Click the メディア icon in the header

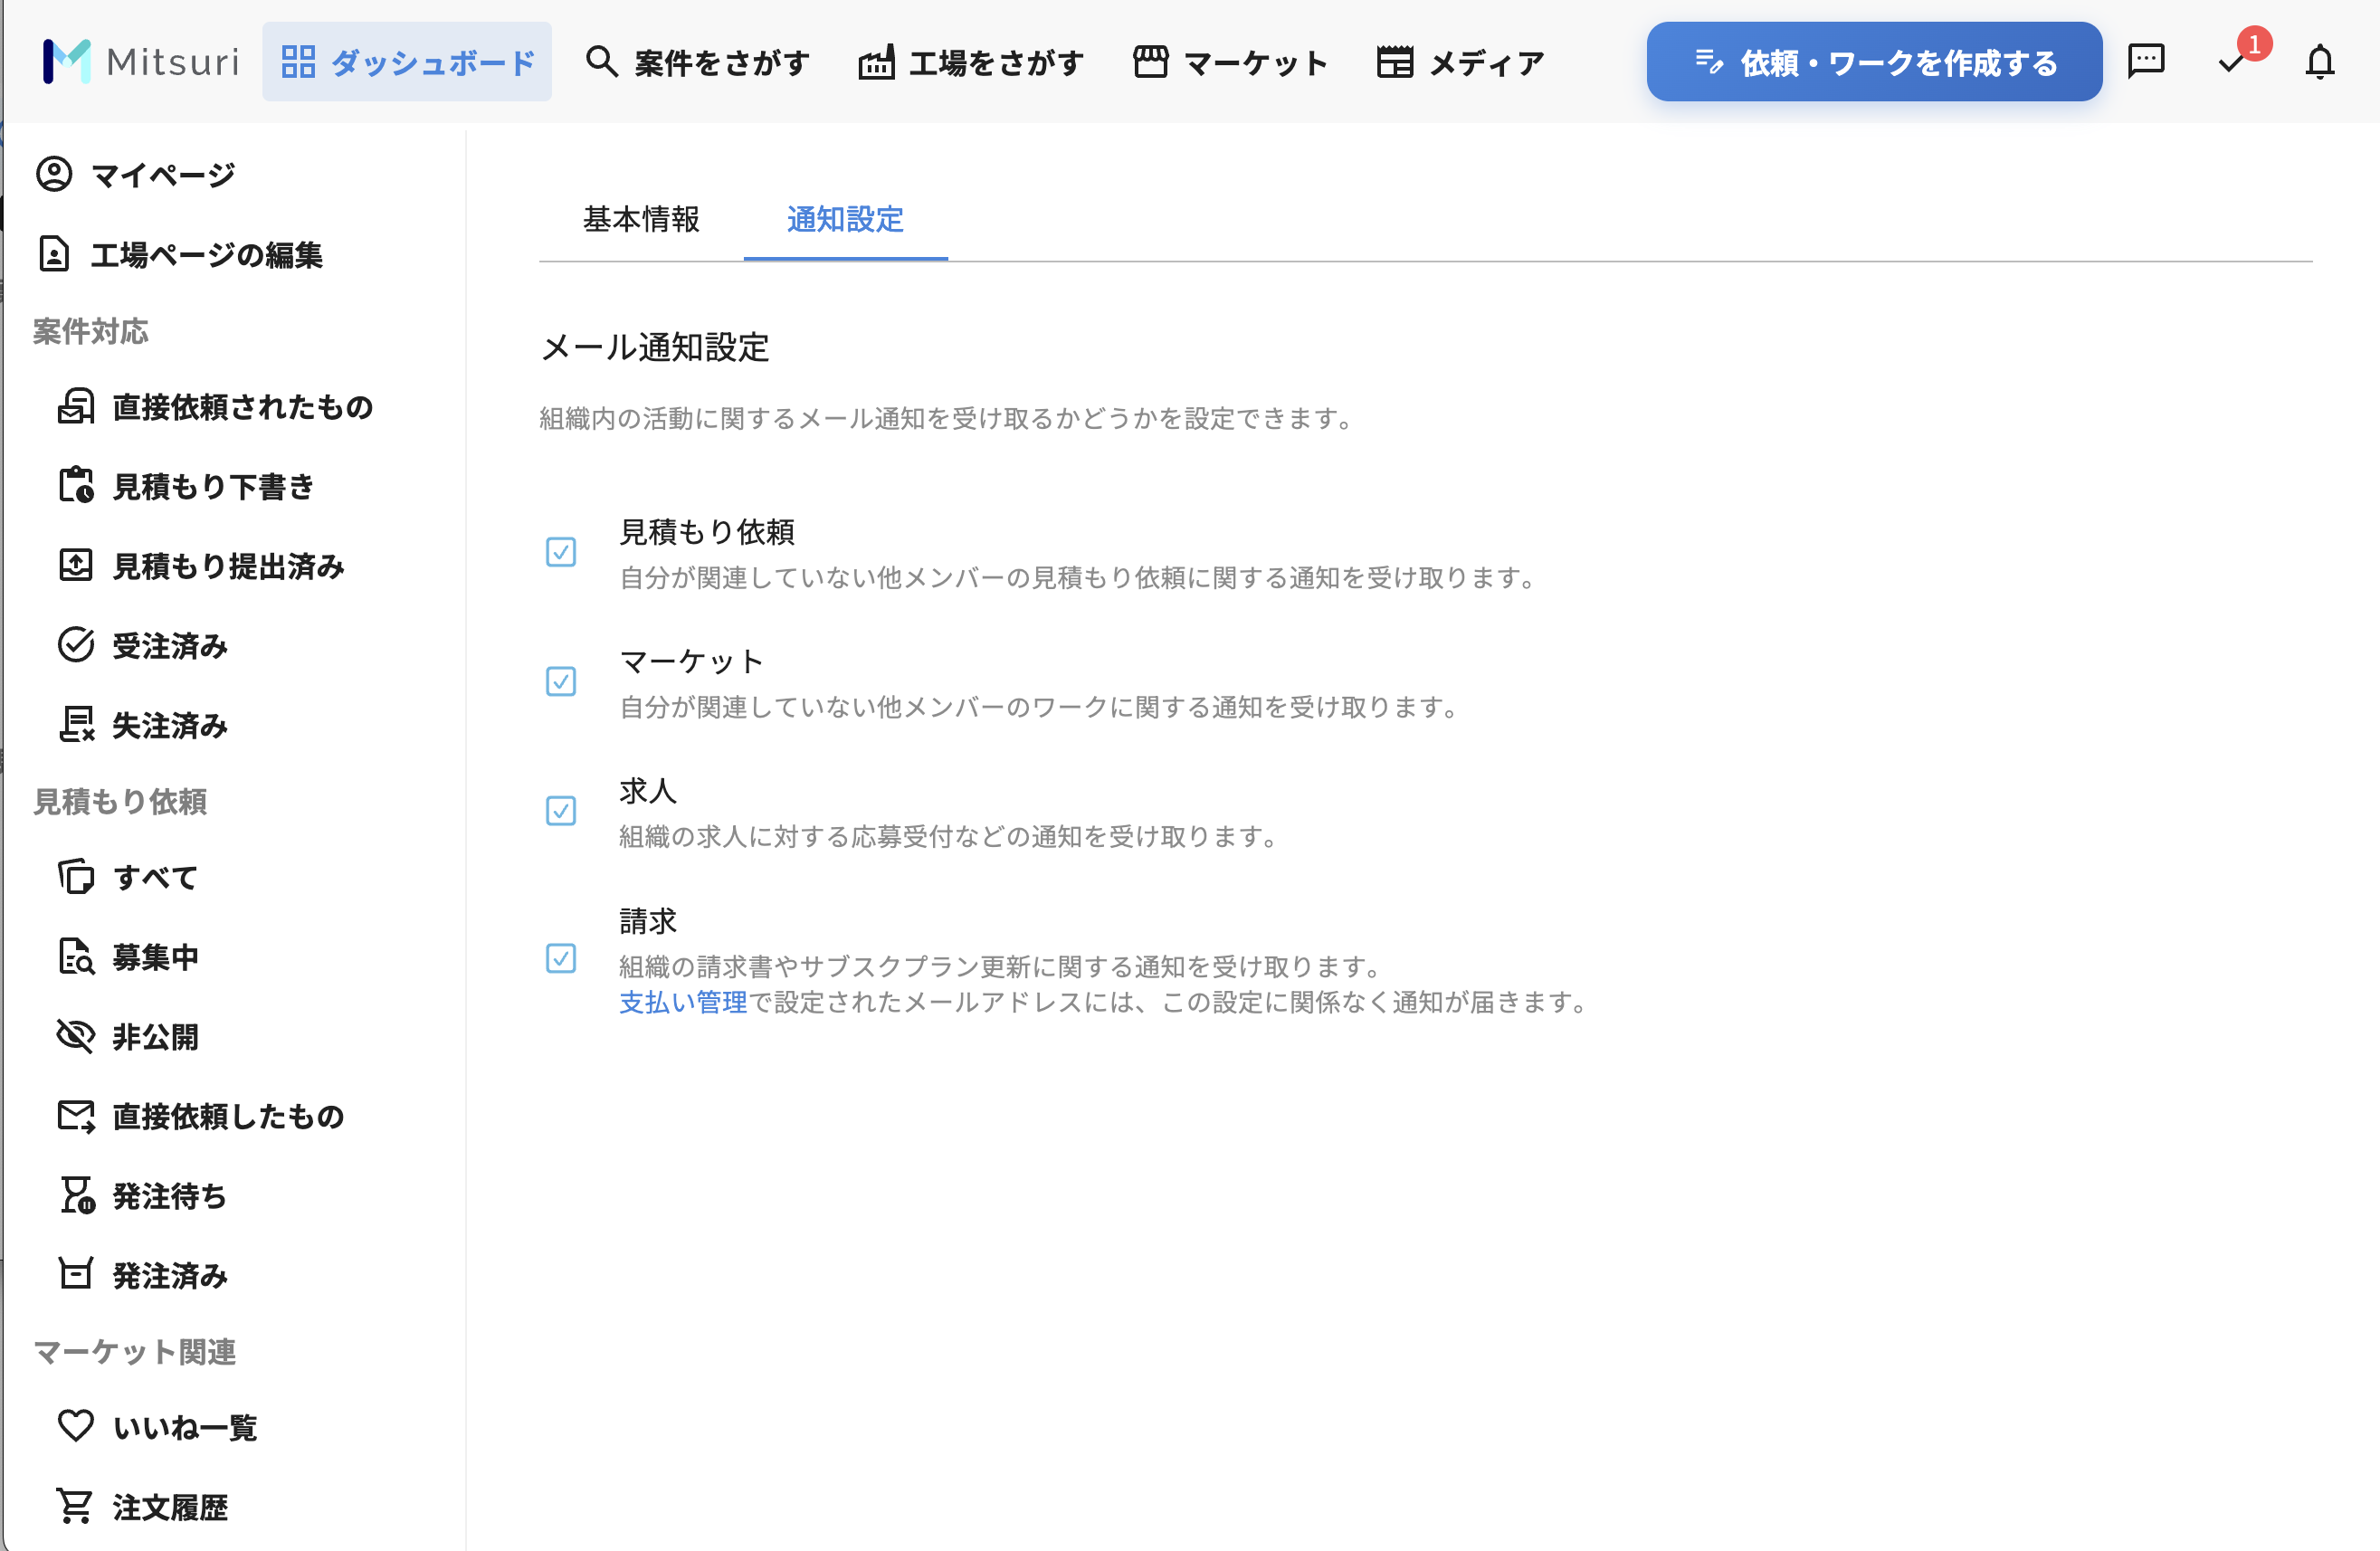pyautogui.click(x=1395, y=62)
